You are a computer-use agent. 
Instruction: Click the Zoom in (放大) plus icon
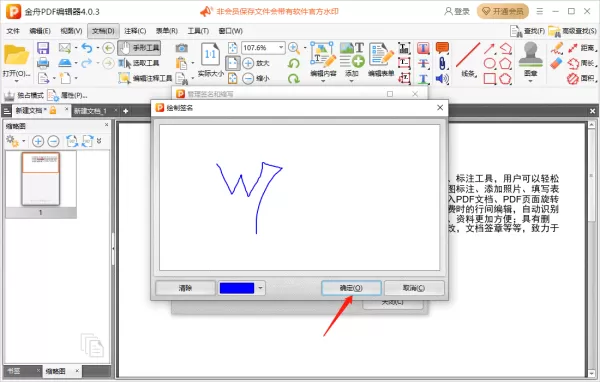(248, 63)
